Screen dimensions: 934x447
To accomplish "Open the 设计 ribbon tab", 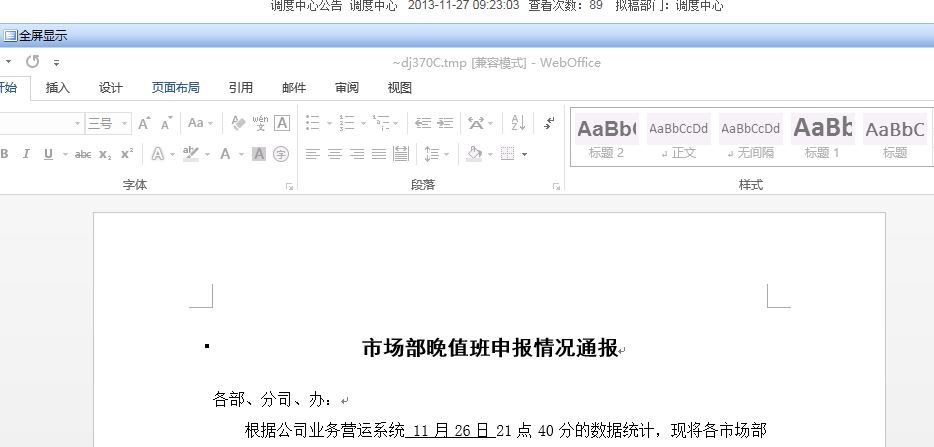I will tap(111, 88).
